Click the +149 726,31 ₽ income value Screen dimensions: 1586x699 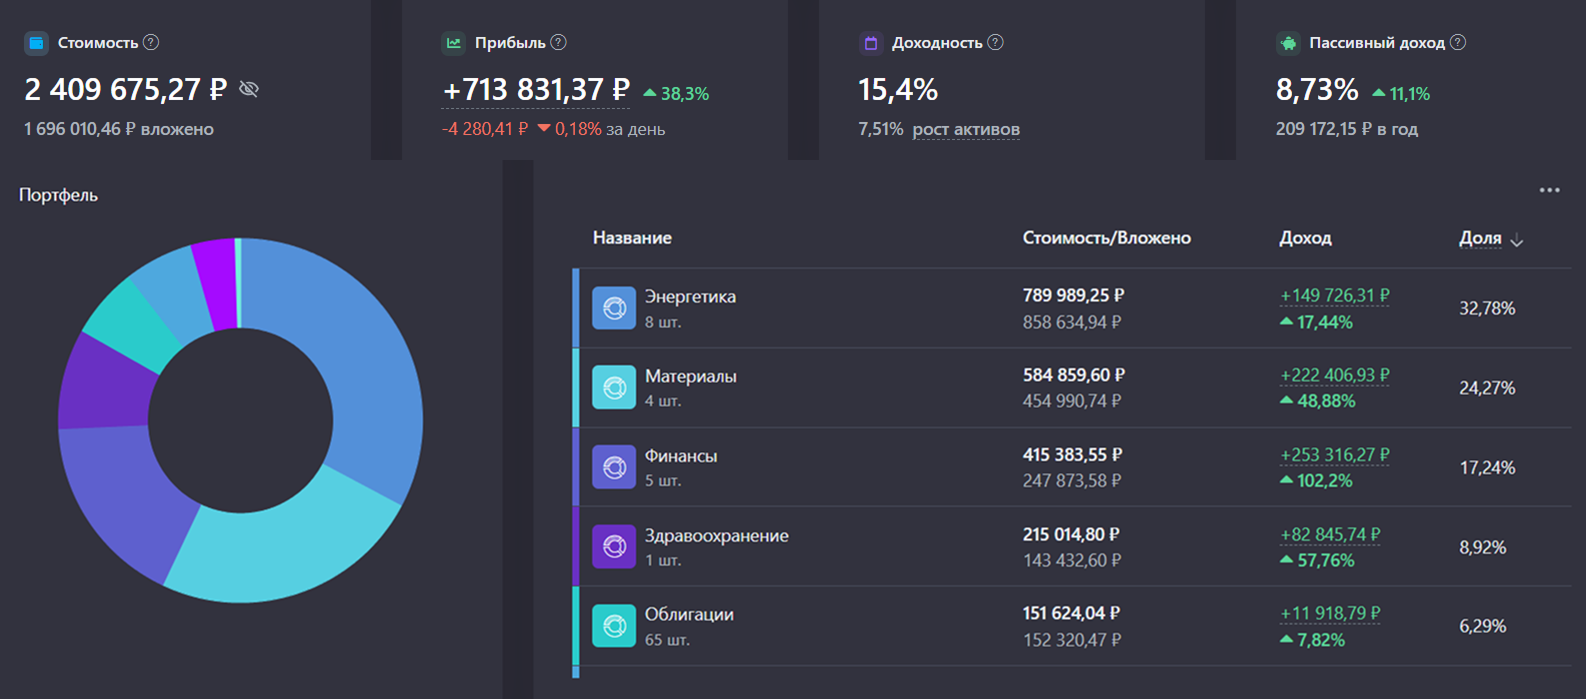(1335, 296)
